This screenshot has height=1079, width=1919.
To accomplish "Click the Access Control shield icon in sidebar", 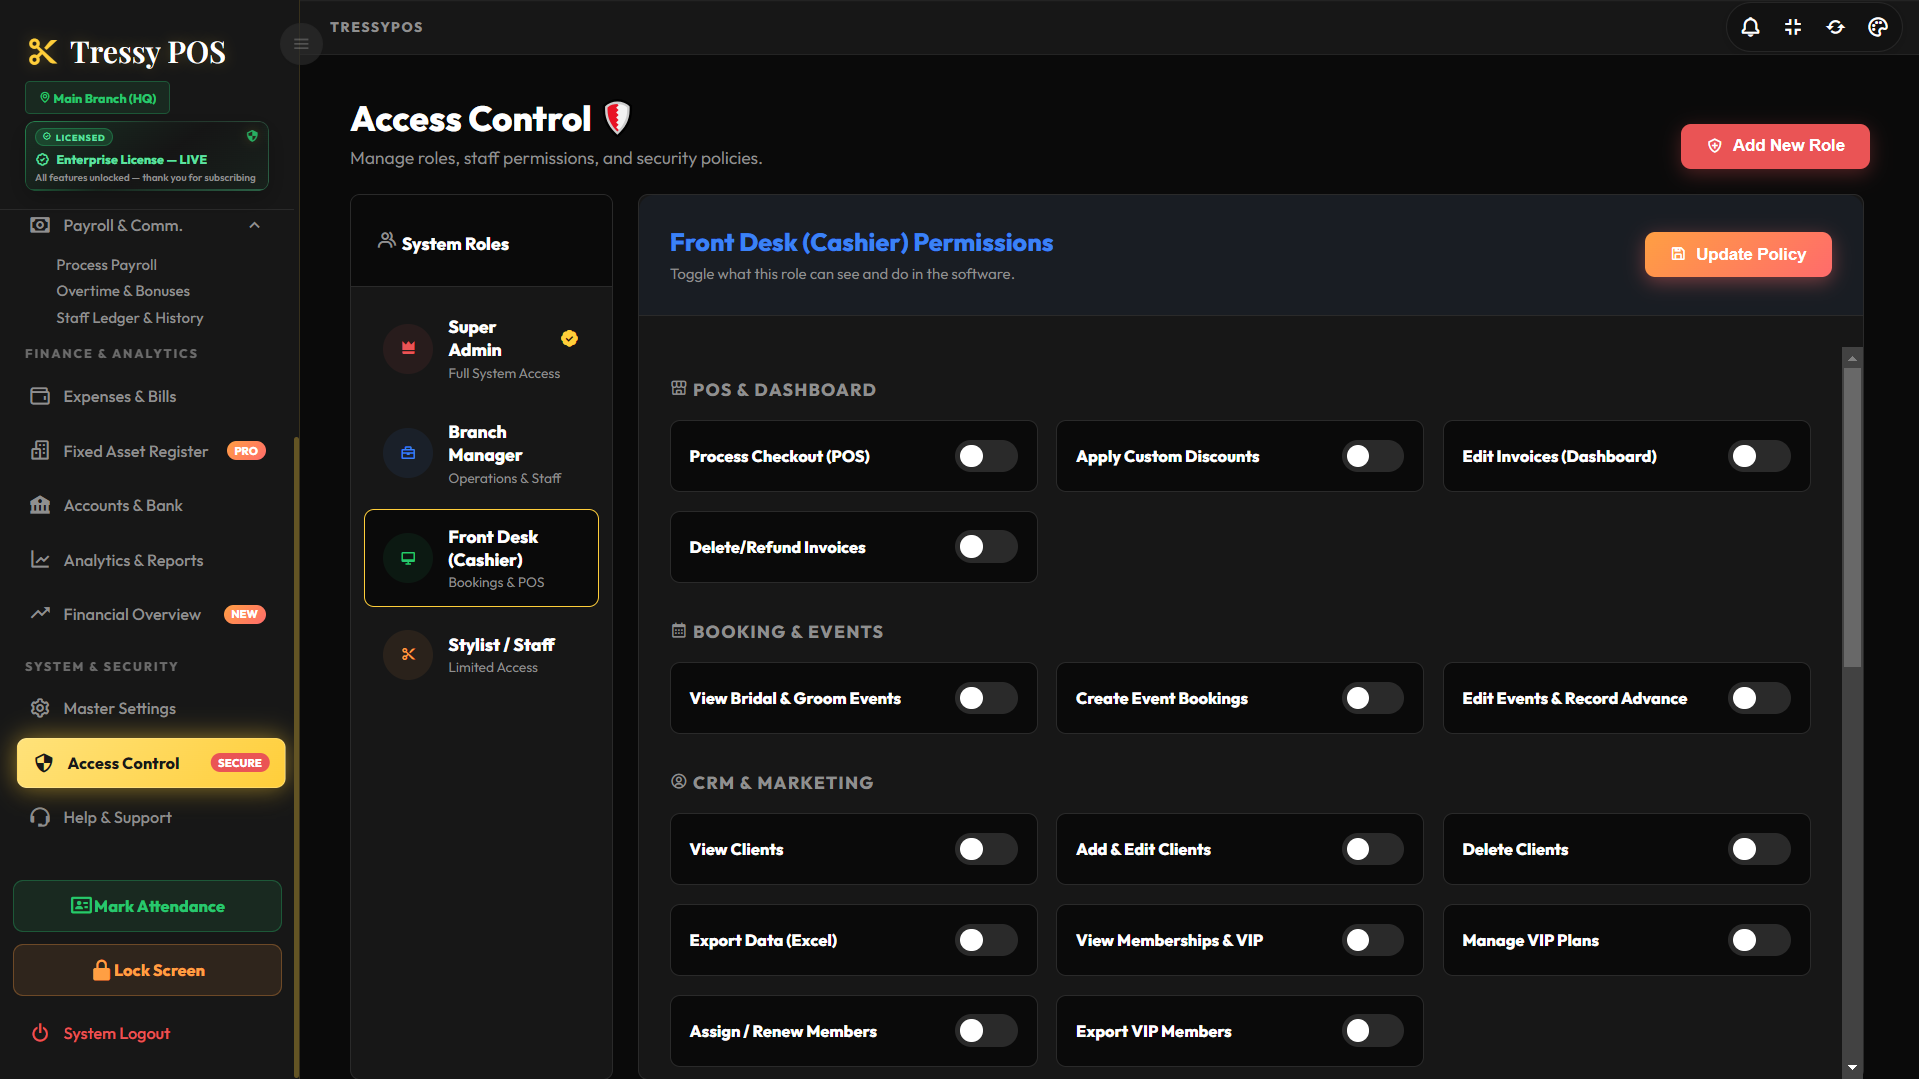I will [44, 763].
